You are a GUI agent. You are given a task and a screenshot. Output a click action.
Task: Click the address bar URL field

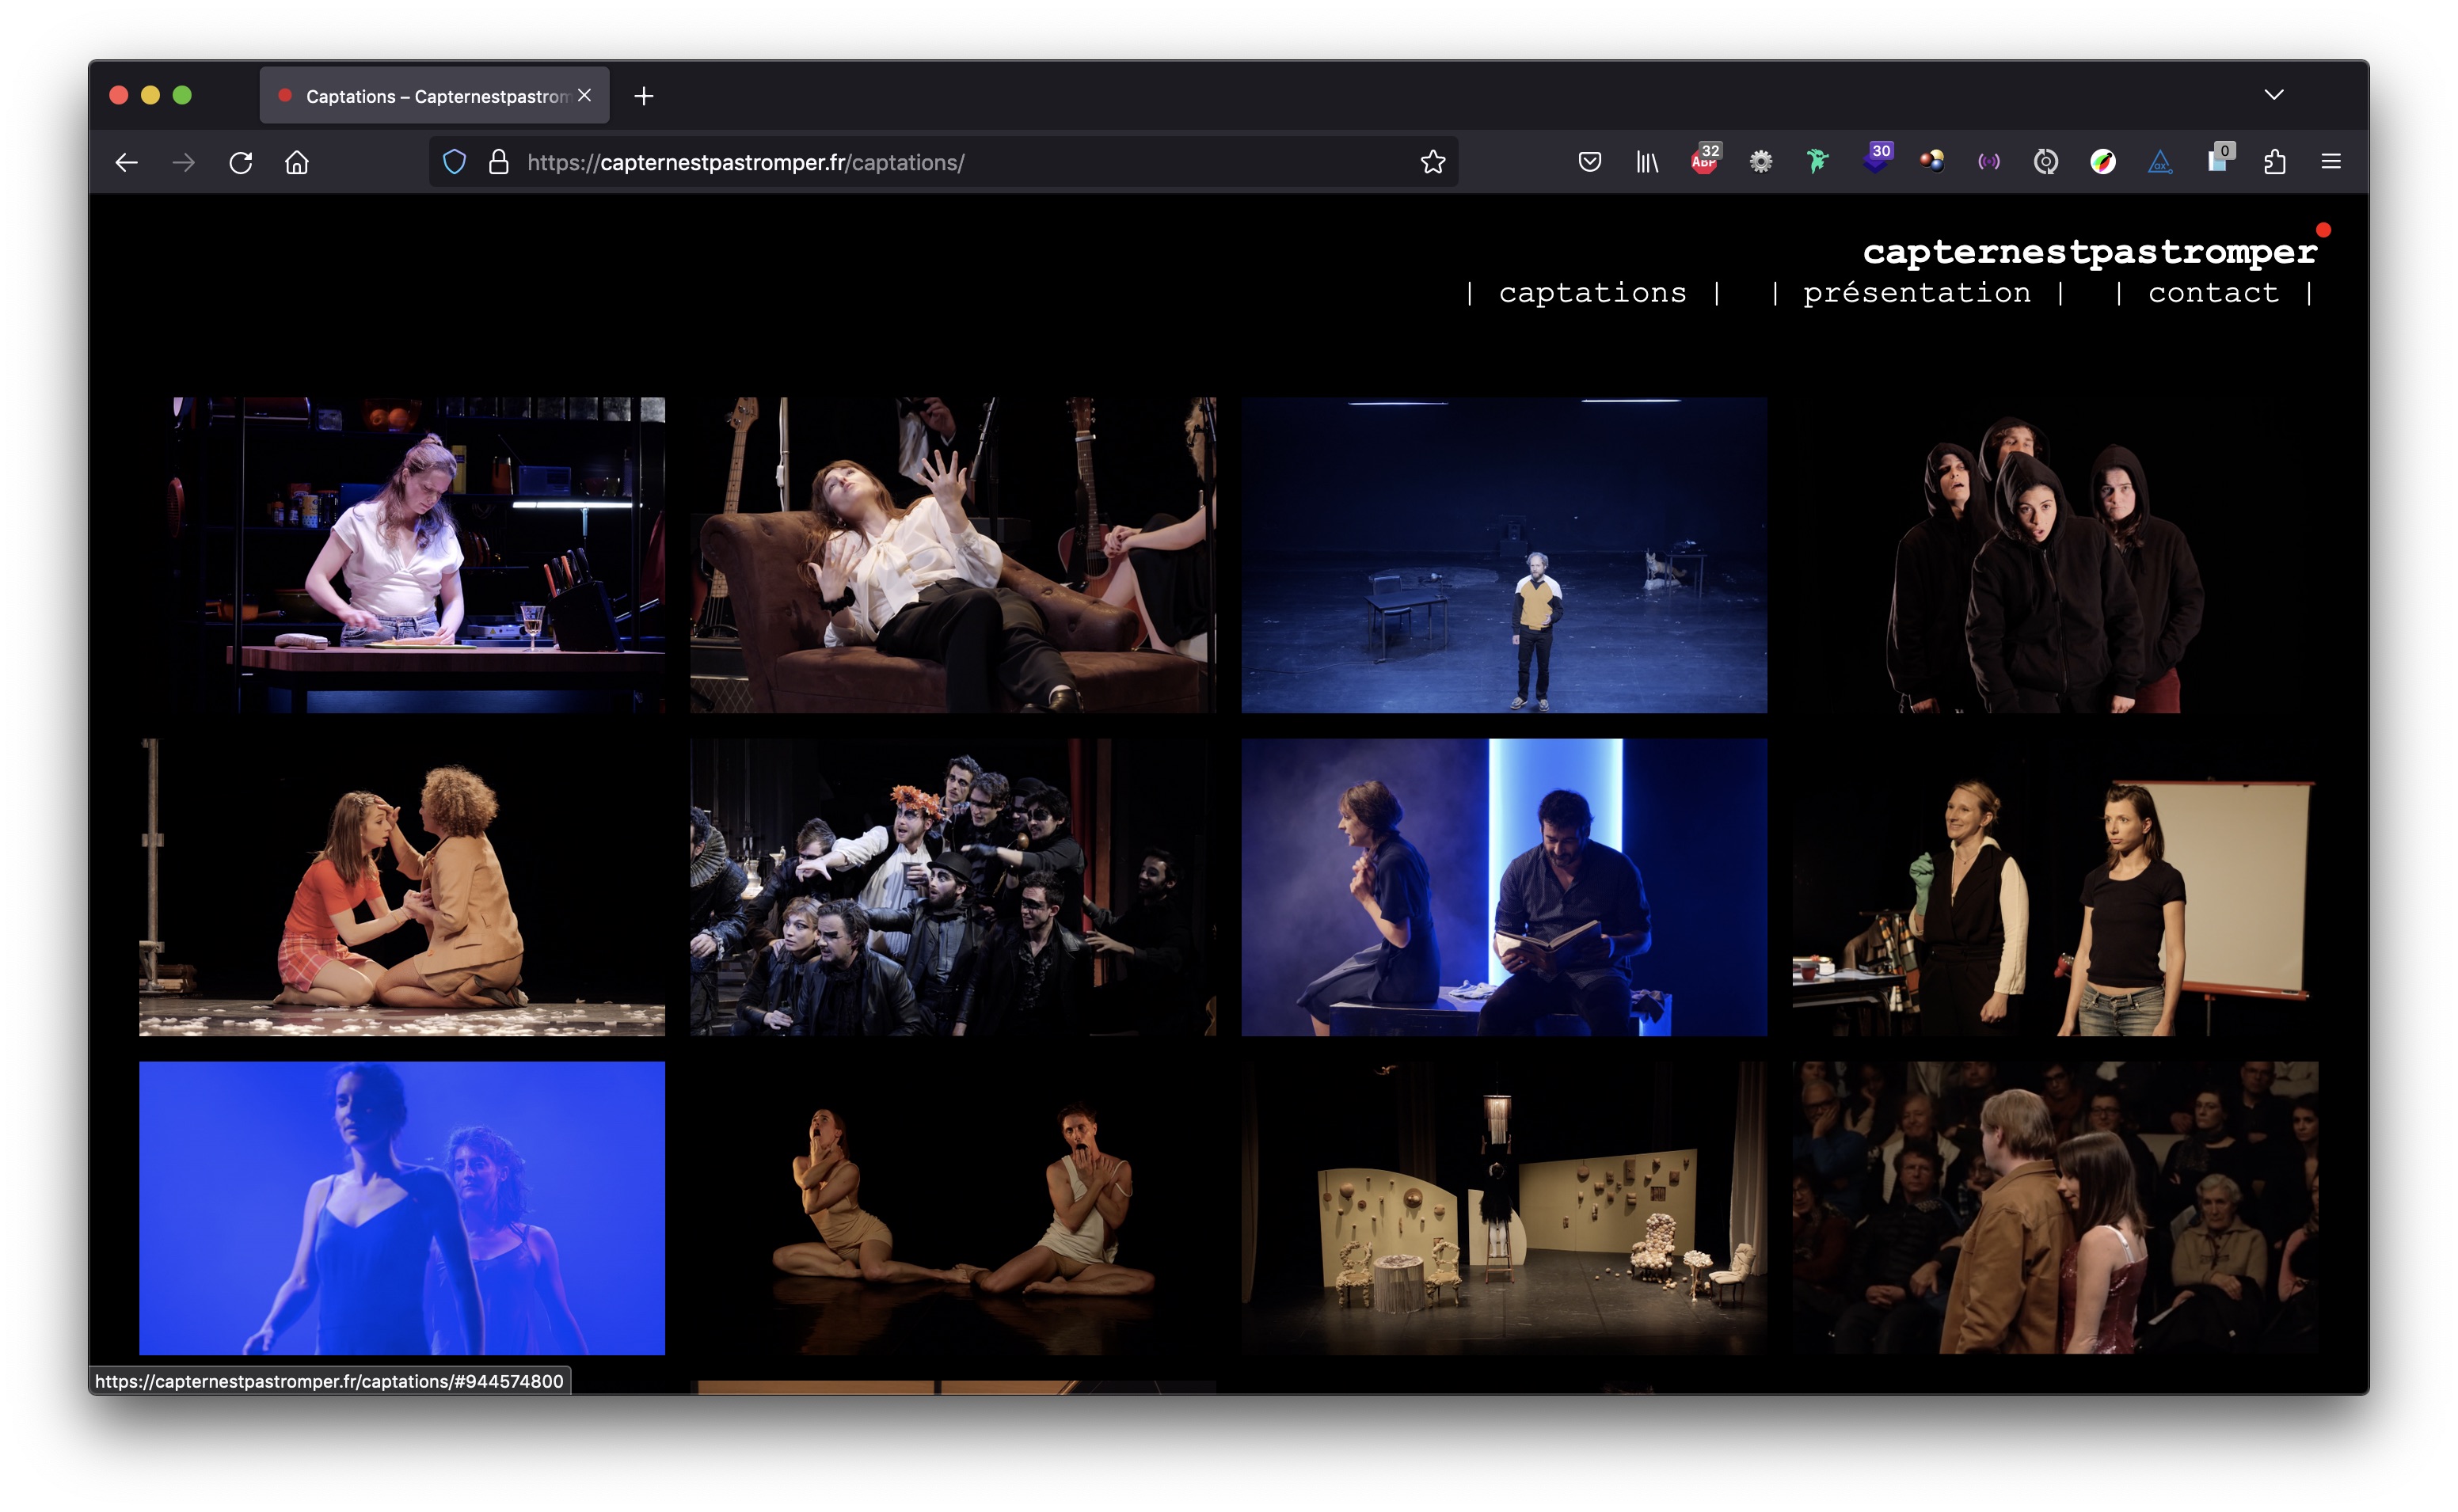(943, 162)
